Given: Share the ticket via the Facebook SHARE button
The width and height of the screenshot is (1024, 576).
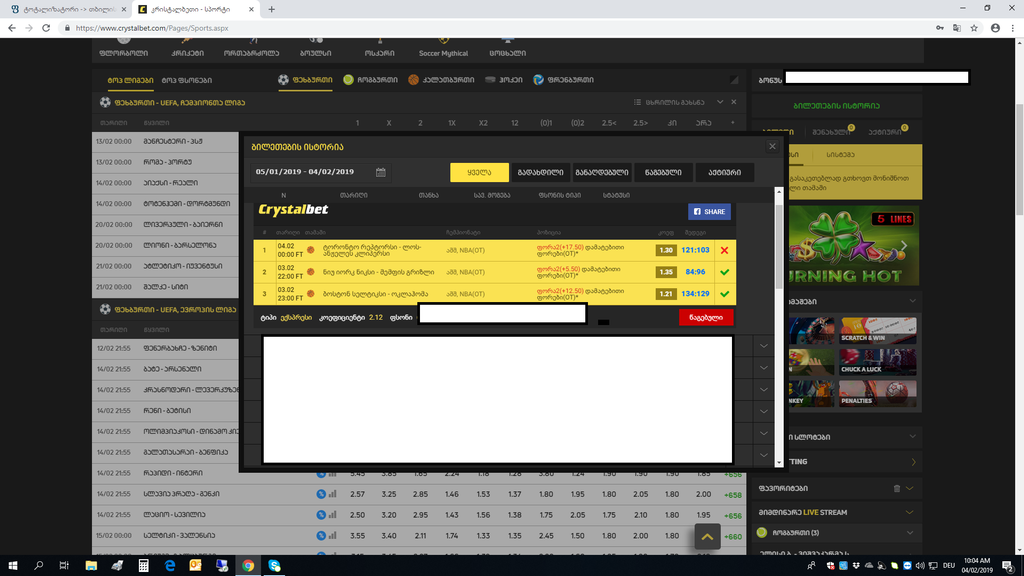Looking at the screenshot, I should coord(709,212).
